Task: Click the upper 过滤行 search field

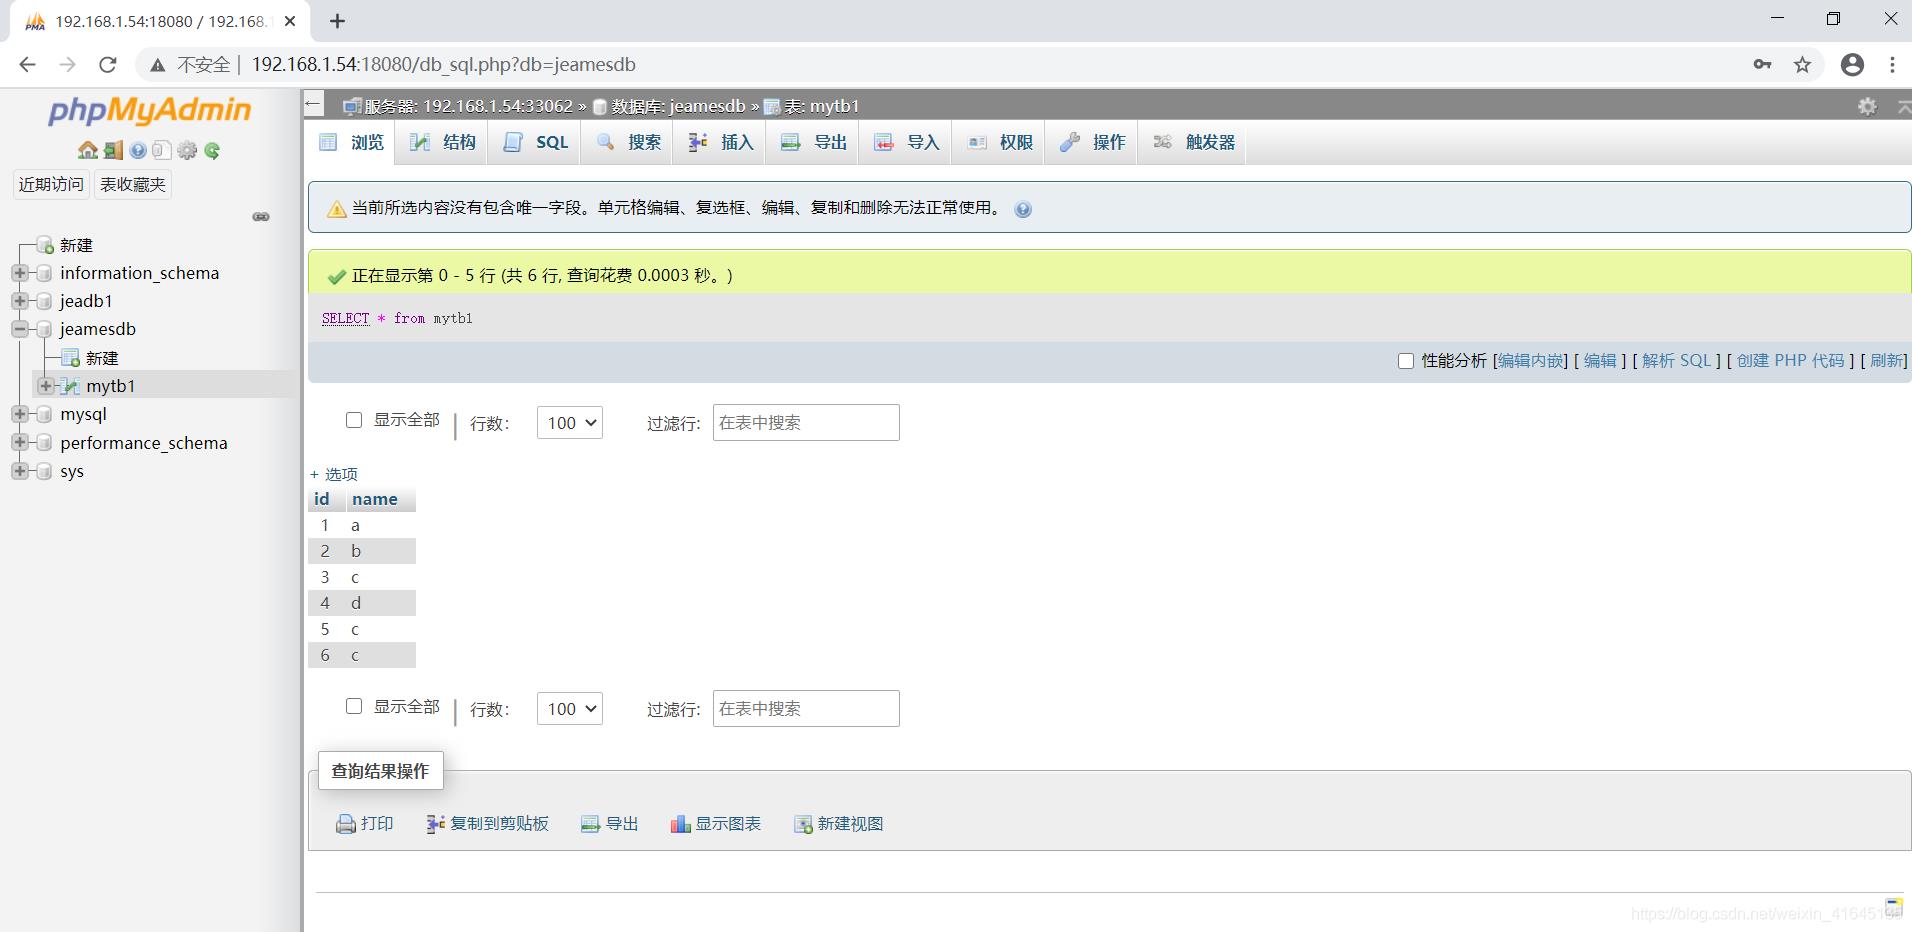Action: click(806, 423)
